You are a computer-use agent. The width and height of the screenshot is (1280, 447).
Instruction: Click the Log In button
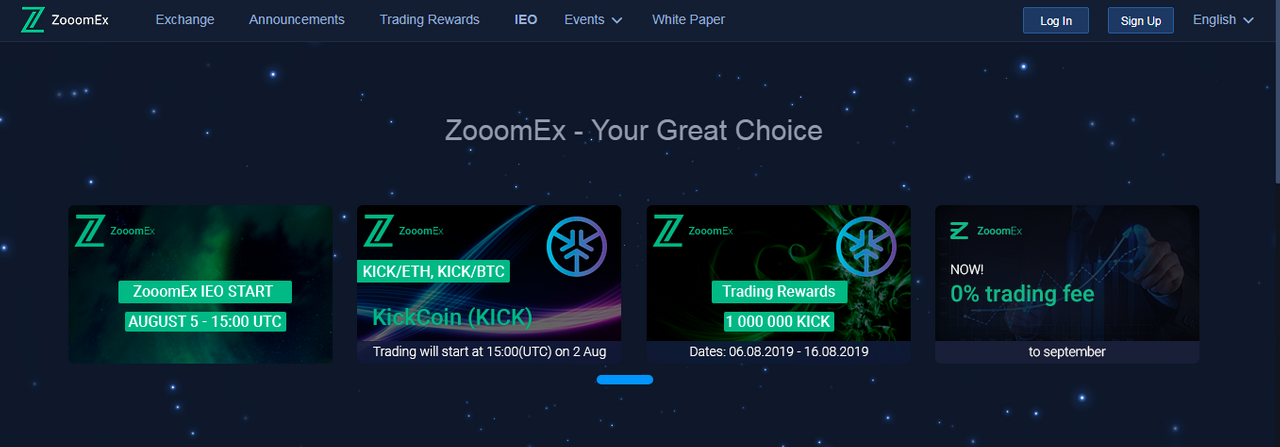1056,21
